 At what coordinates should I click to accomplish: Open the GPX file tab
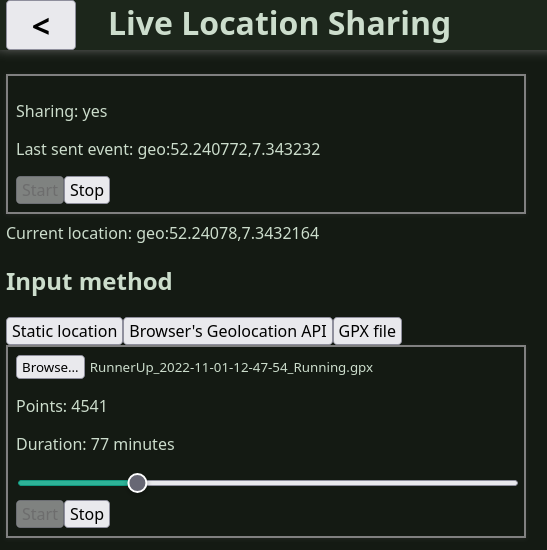pyautogui.click(x=367, y=331)
